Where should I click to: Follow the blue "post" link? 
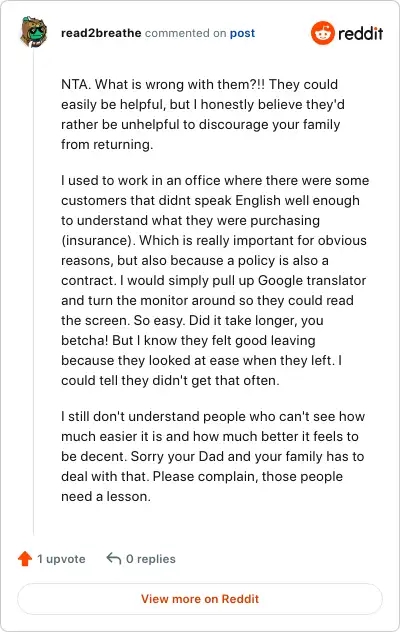pos(242,33)
